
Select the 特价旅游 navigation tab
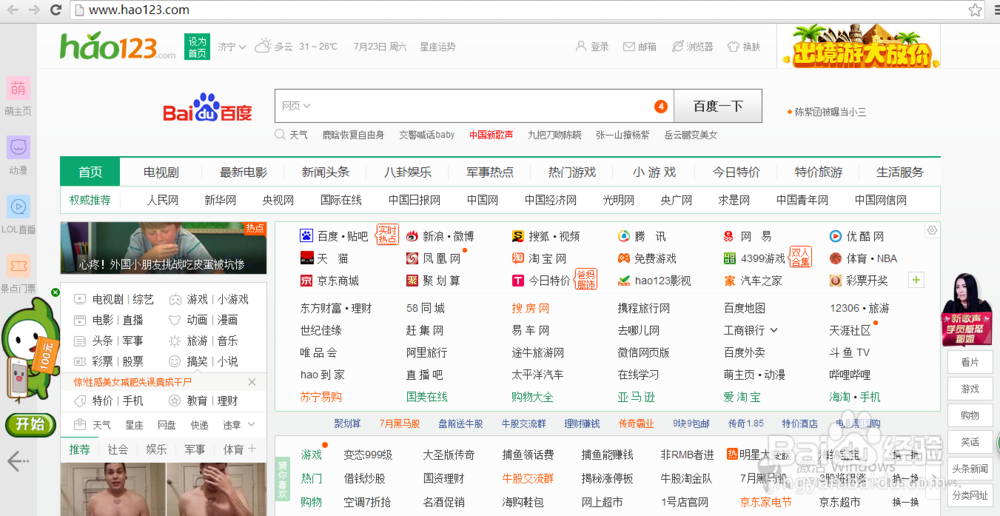818,172
